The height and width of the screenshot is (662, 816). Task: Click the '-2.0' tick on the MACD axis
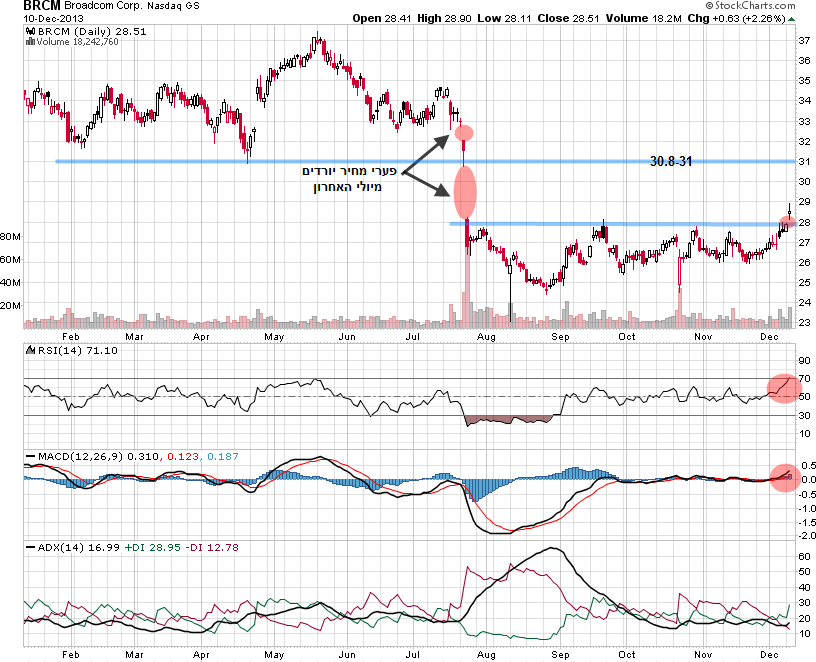coord(805,536)
